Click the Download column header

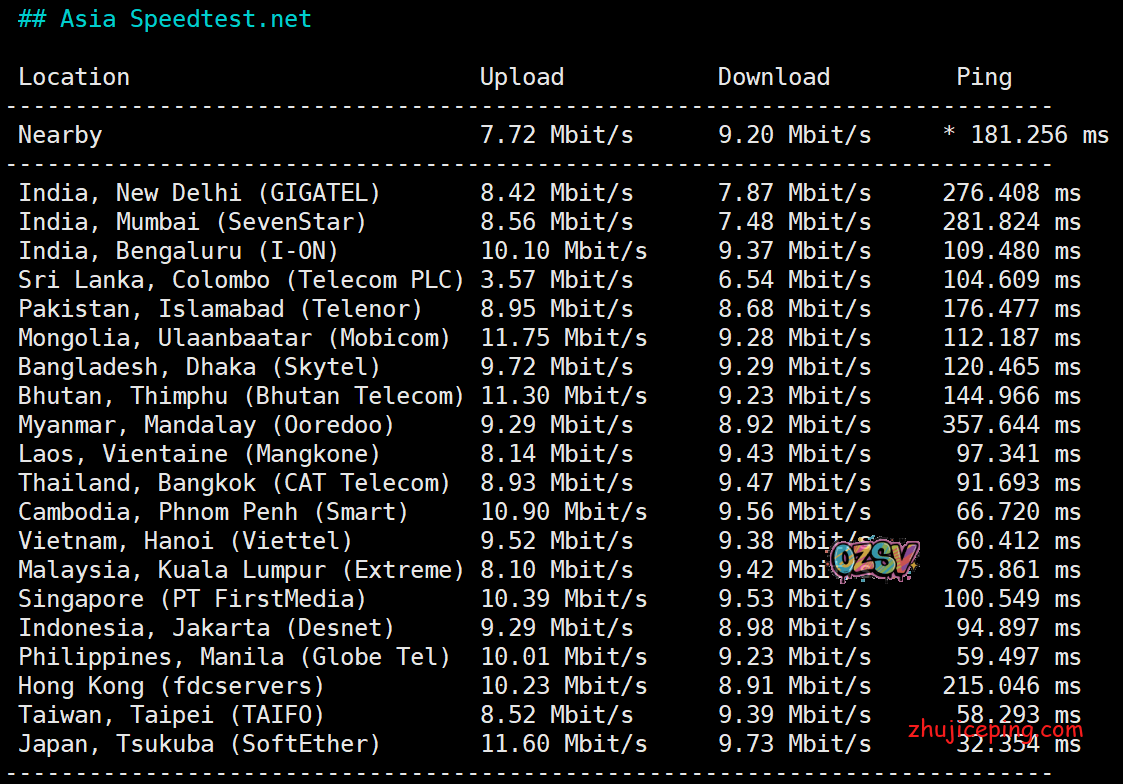[x=773, y=77]
